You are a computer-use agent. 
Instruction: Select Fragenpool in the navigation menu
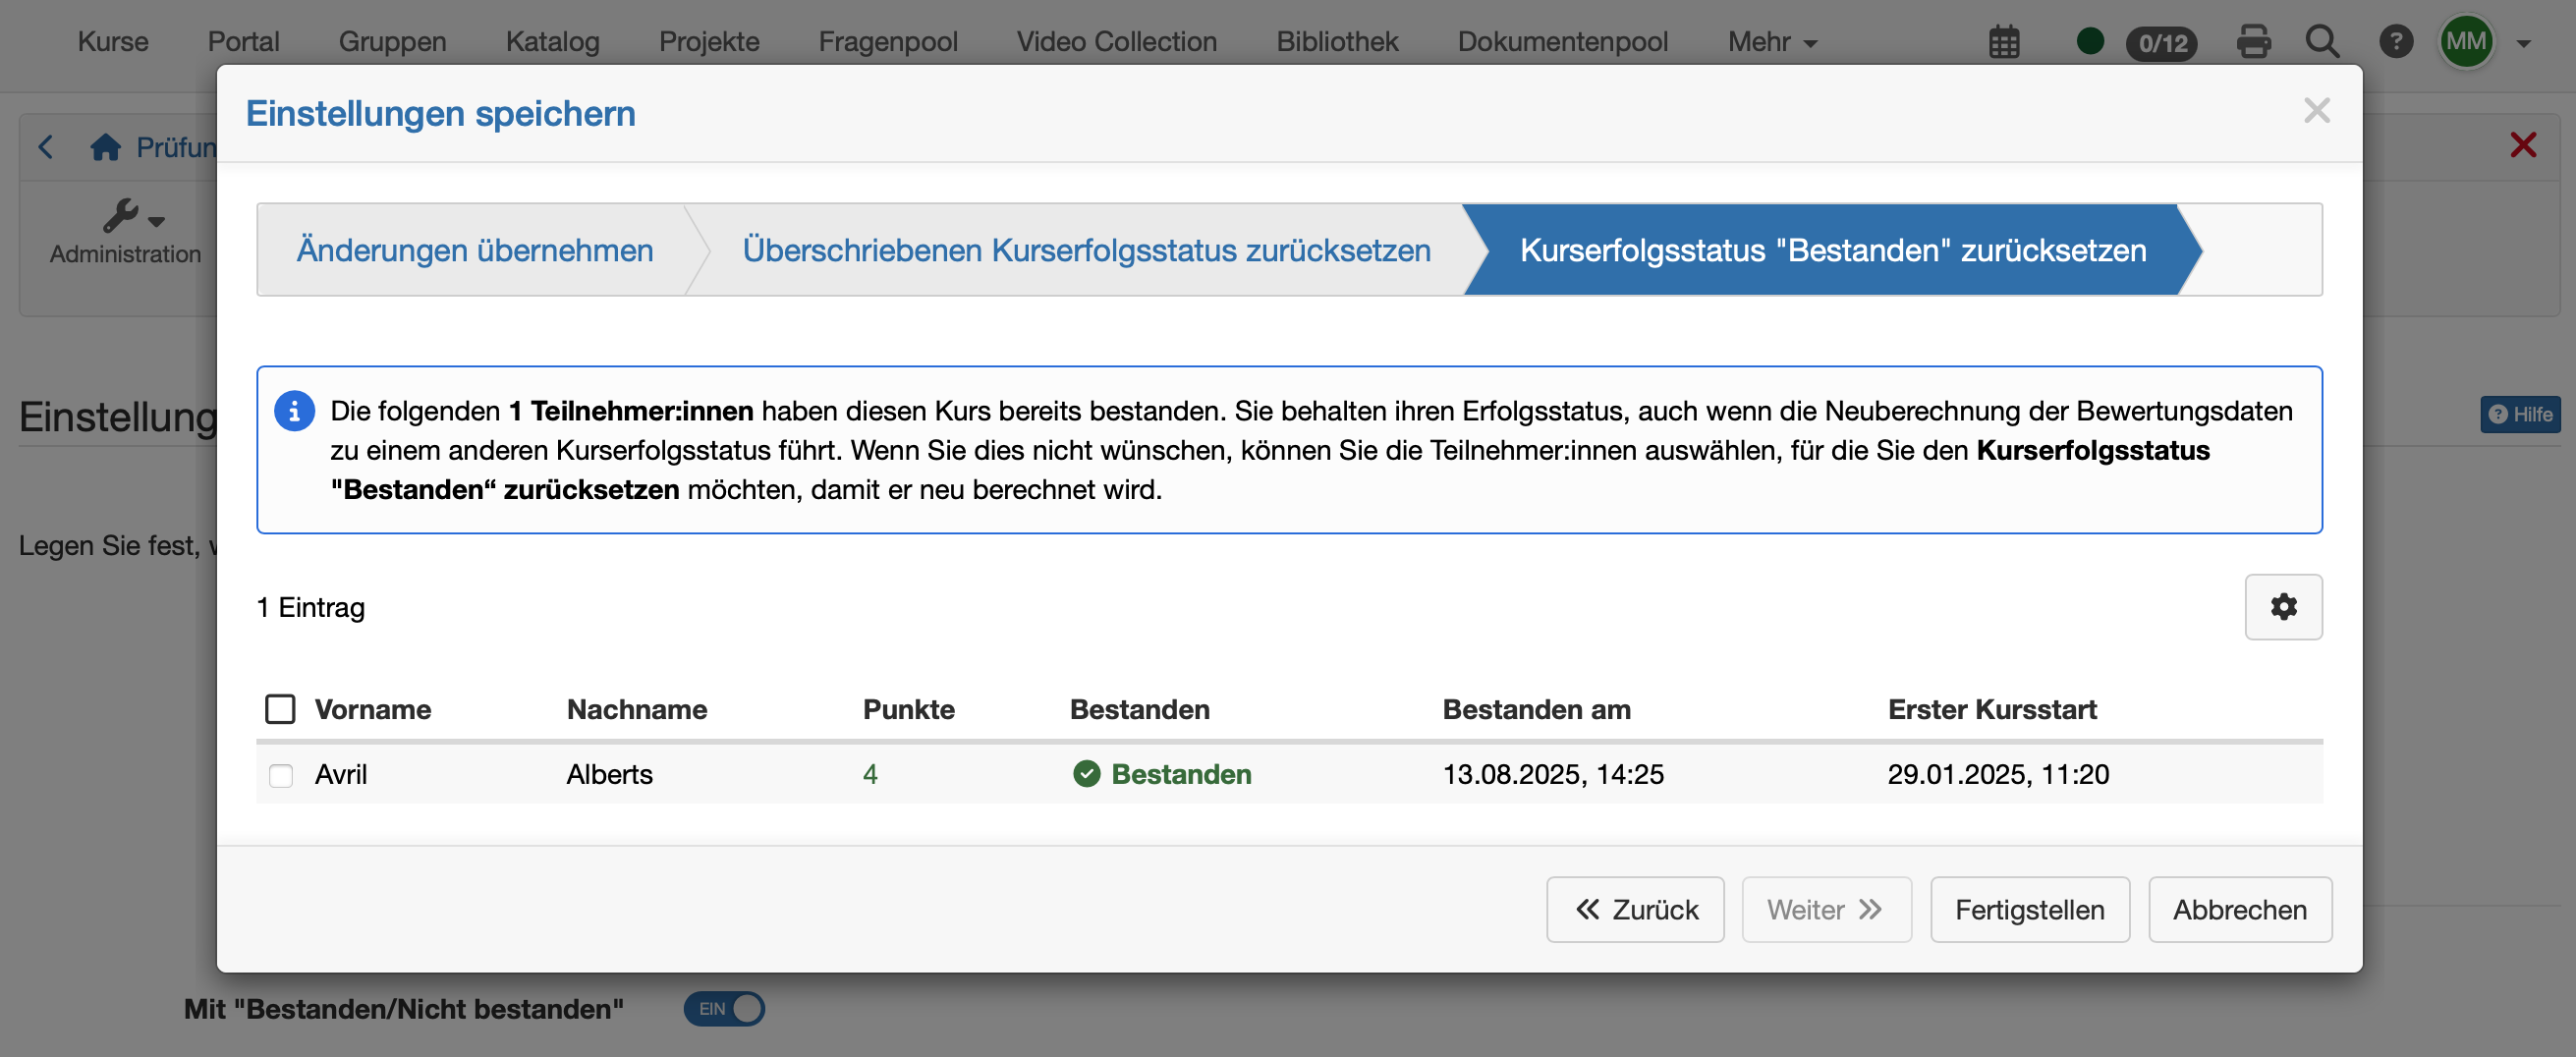pos(887,42)
